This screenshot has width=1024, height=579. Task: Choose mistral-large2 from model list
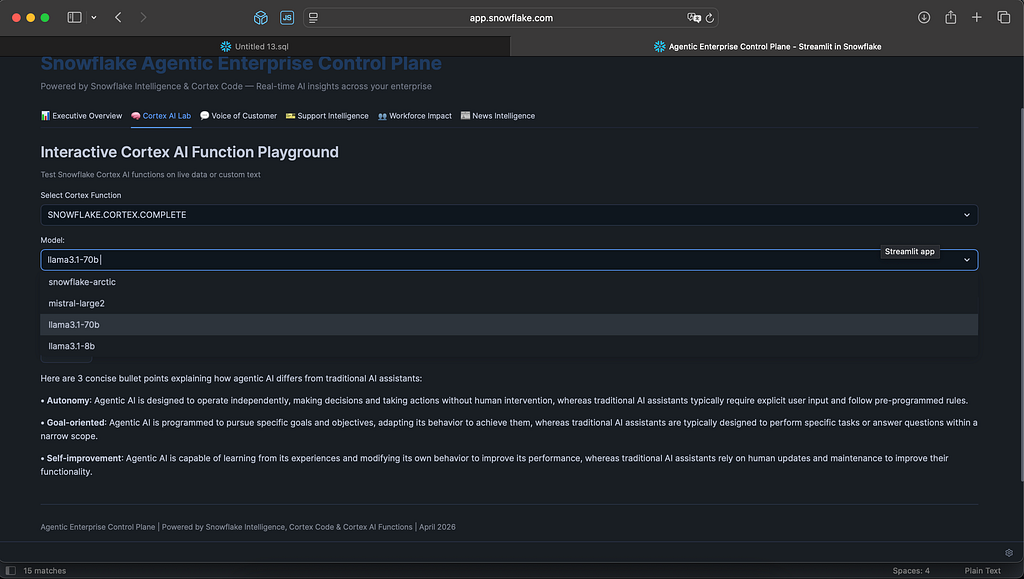pos(509,304)
